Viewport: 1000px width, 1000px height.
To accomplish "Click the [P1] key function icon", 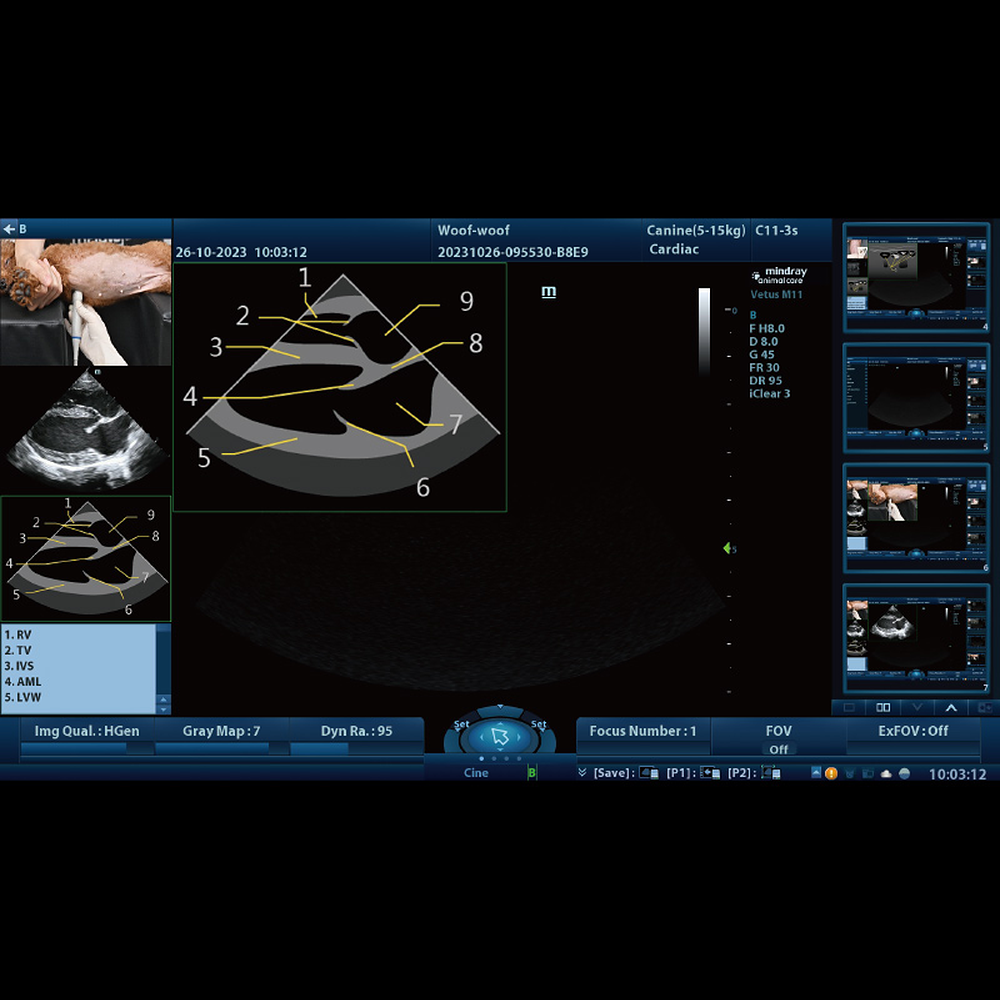I will click(710, 773).
